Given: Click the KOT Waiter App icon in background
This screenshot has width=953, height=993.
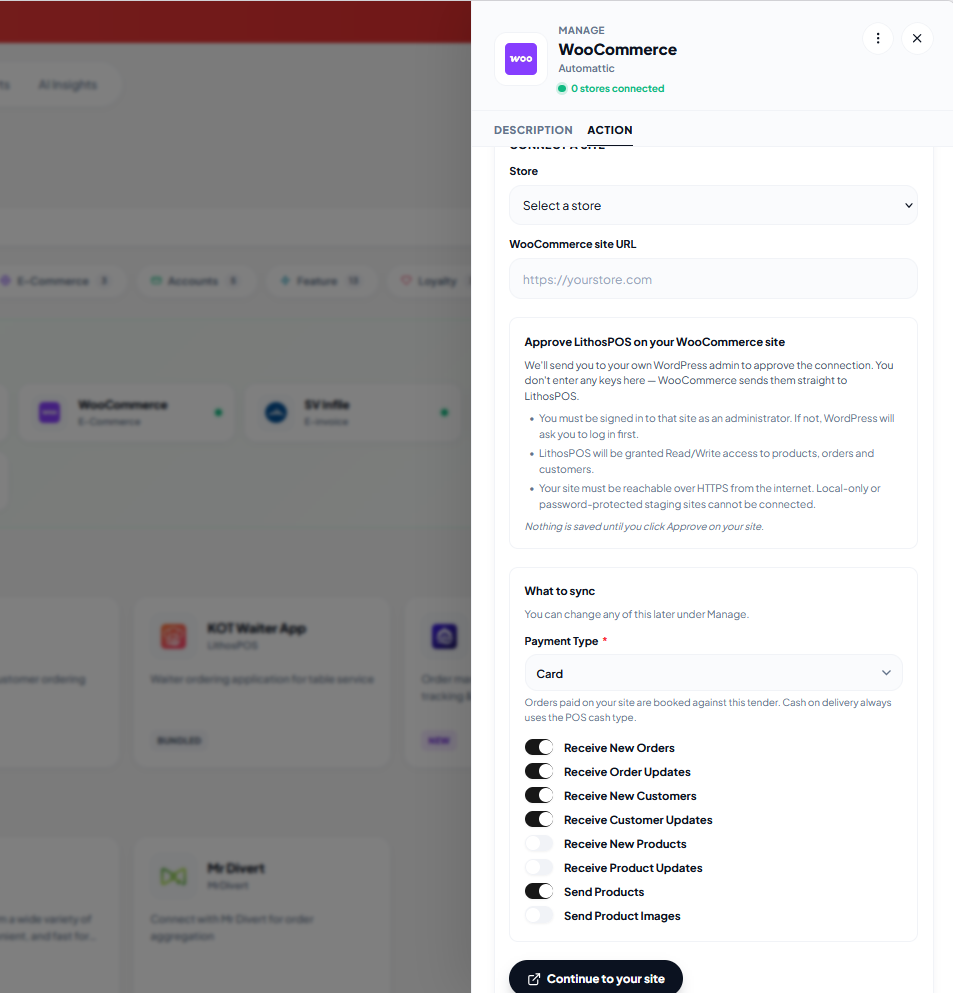Looking at the screenshot, I should point(174,636).
